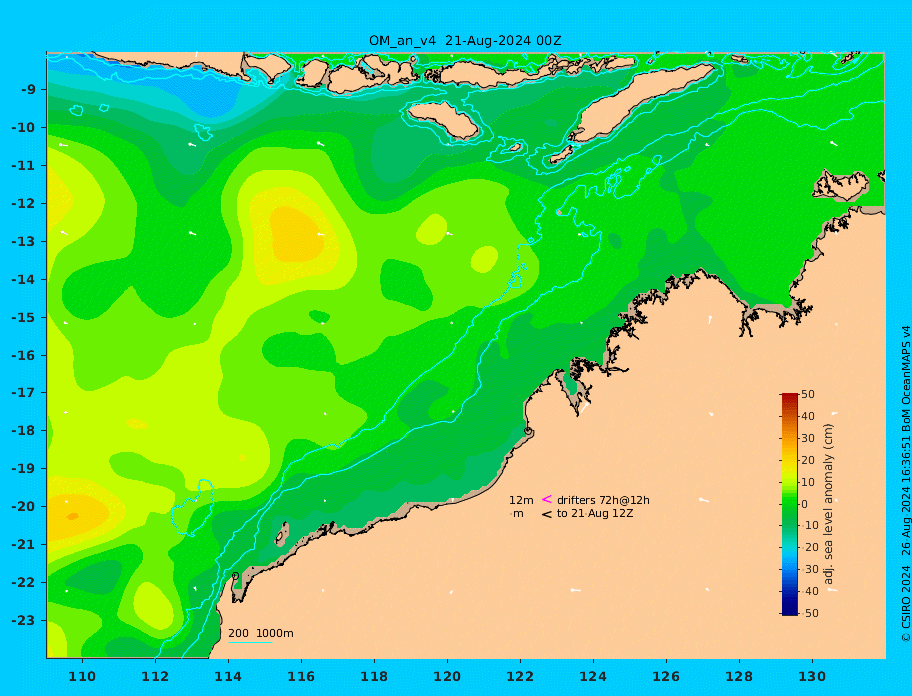Click the longitude label 124
This screenshot has height=696, width=912.
click(593, 677)
